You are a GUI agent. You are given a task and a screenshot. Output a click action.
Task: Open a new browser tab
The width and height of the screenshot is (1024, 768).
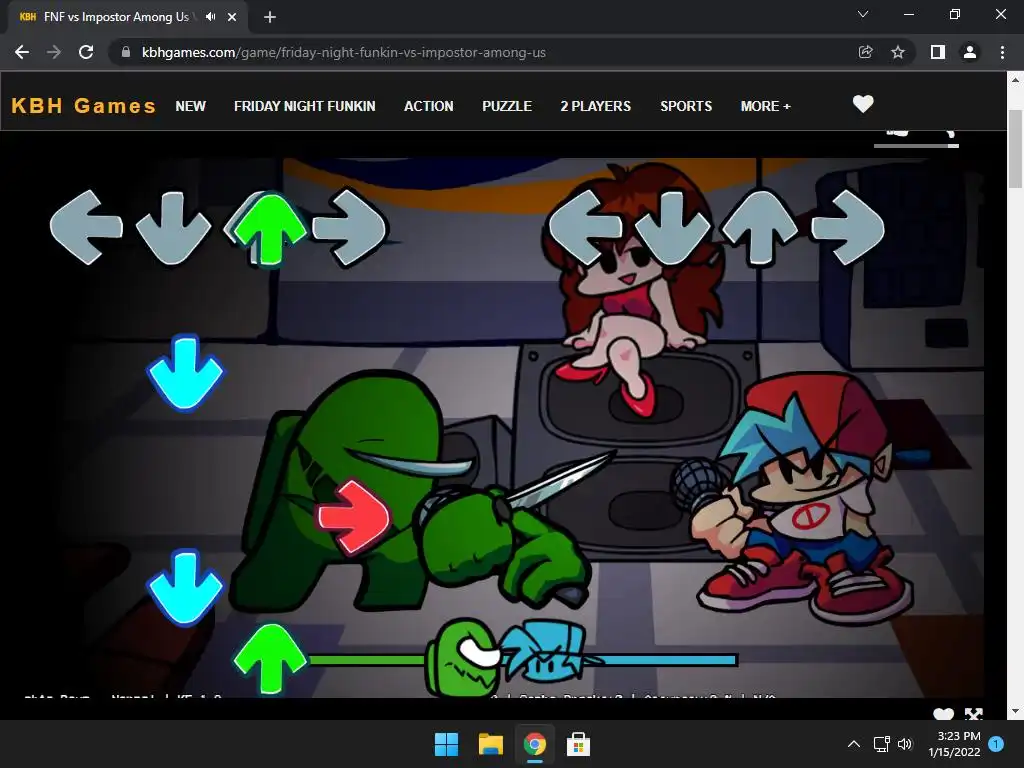(270, 17)
